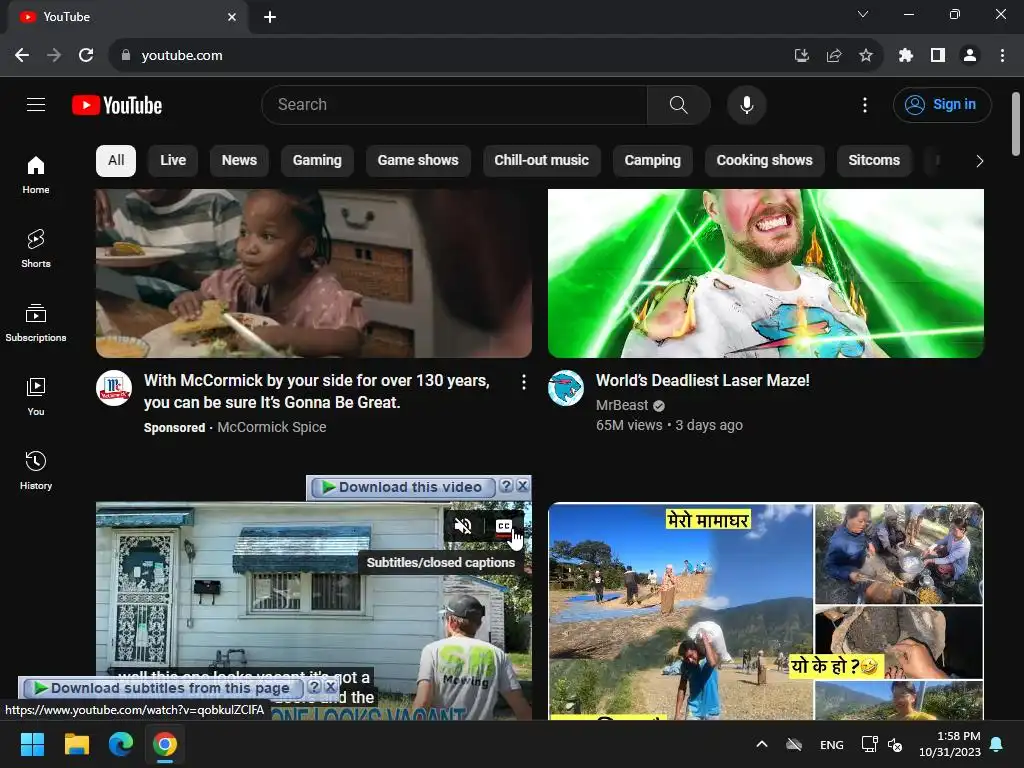The image size is (1024, 768).
Task: Reload the YouTube page
Action: click(86, 56)
